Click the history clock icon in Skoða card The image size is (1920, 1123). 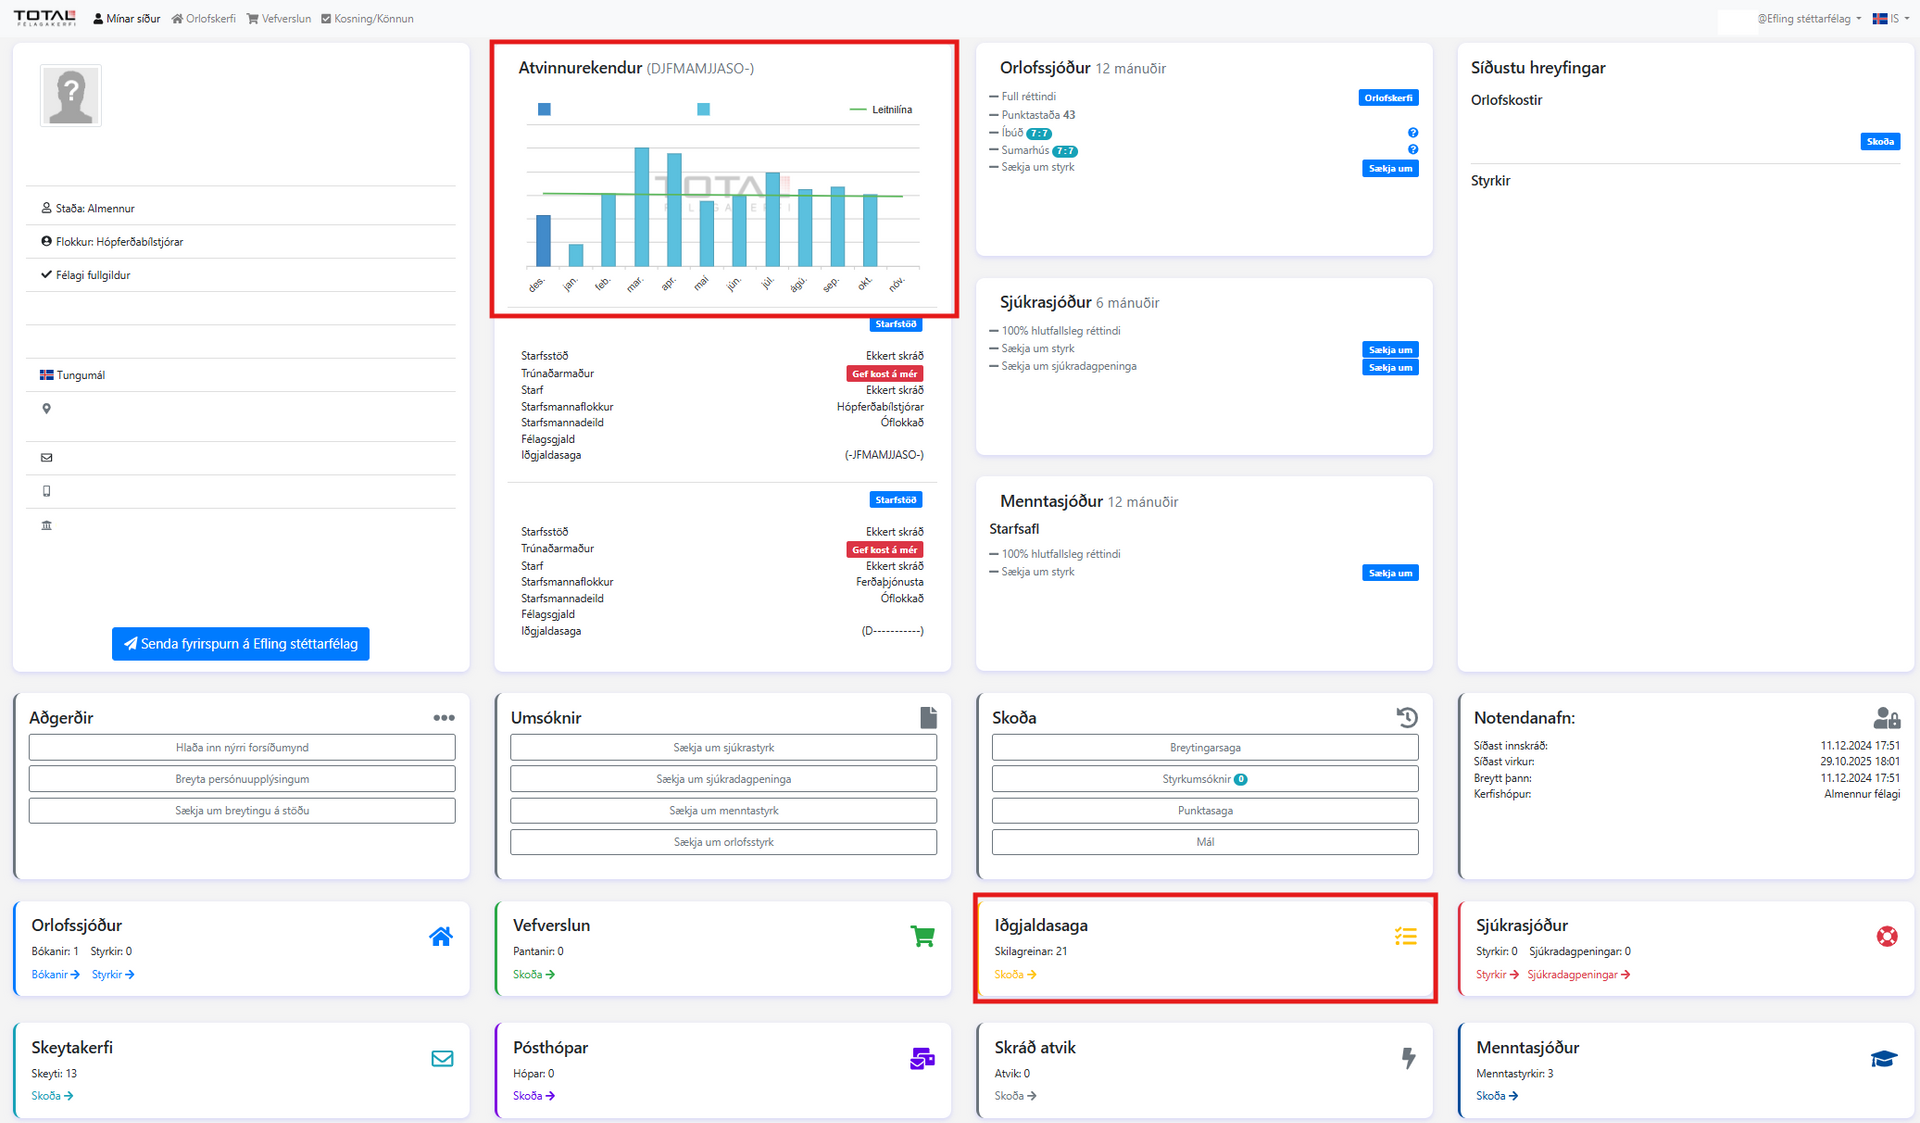(x=1407, y=717)
